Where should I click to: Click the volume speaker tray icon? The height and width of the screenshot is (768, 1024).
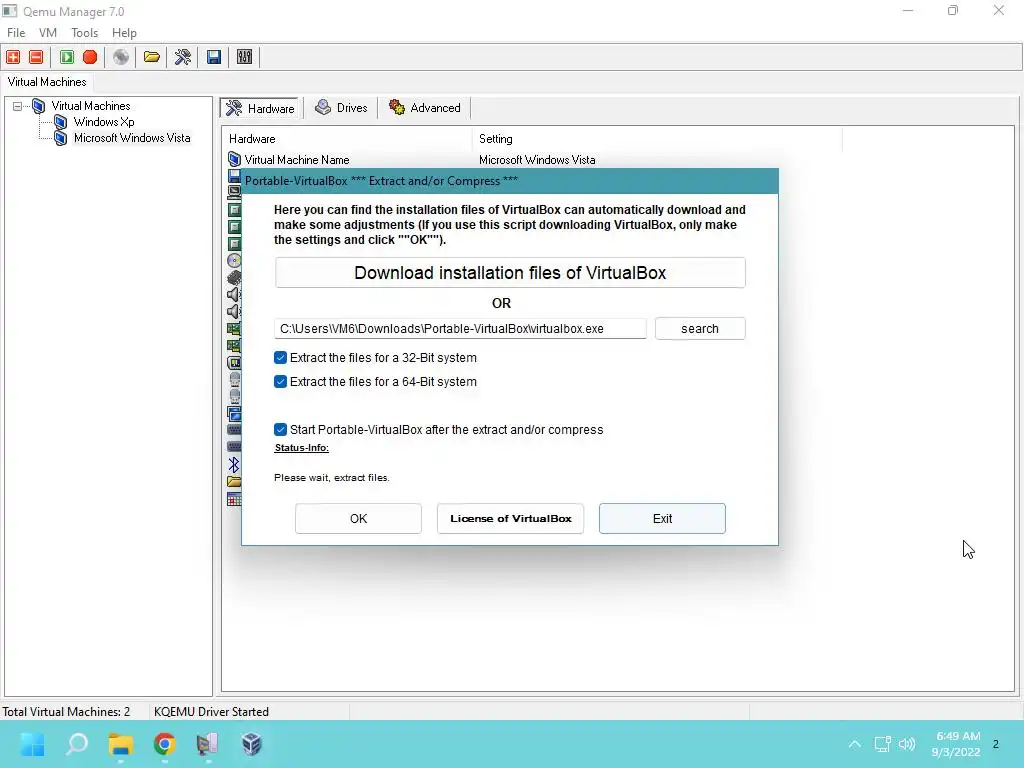point(907,744)
